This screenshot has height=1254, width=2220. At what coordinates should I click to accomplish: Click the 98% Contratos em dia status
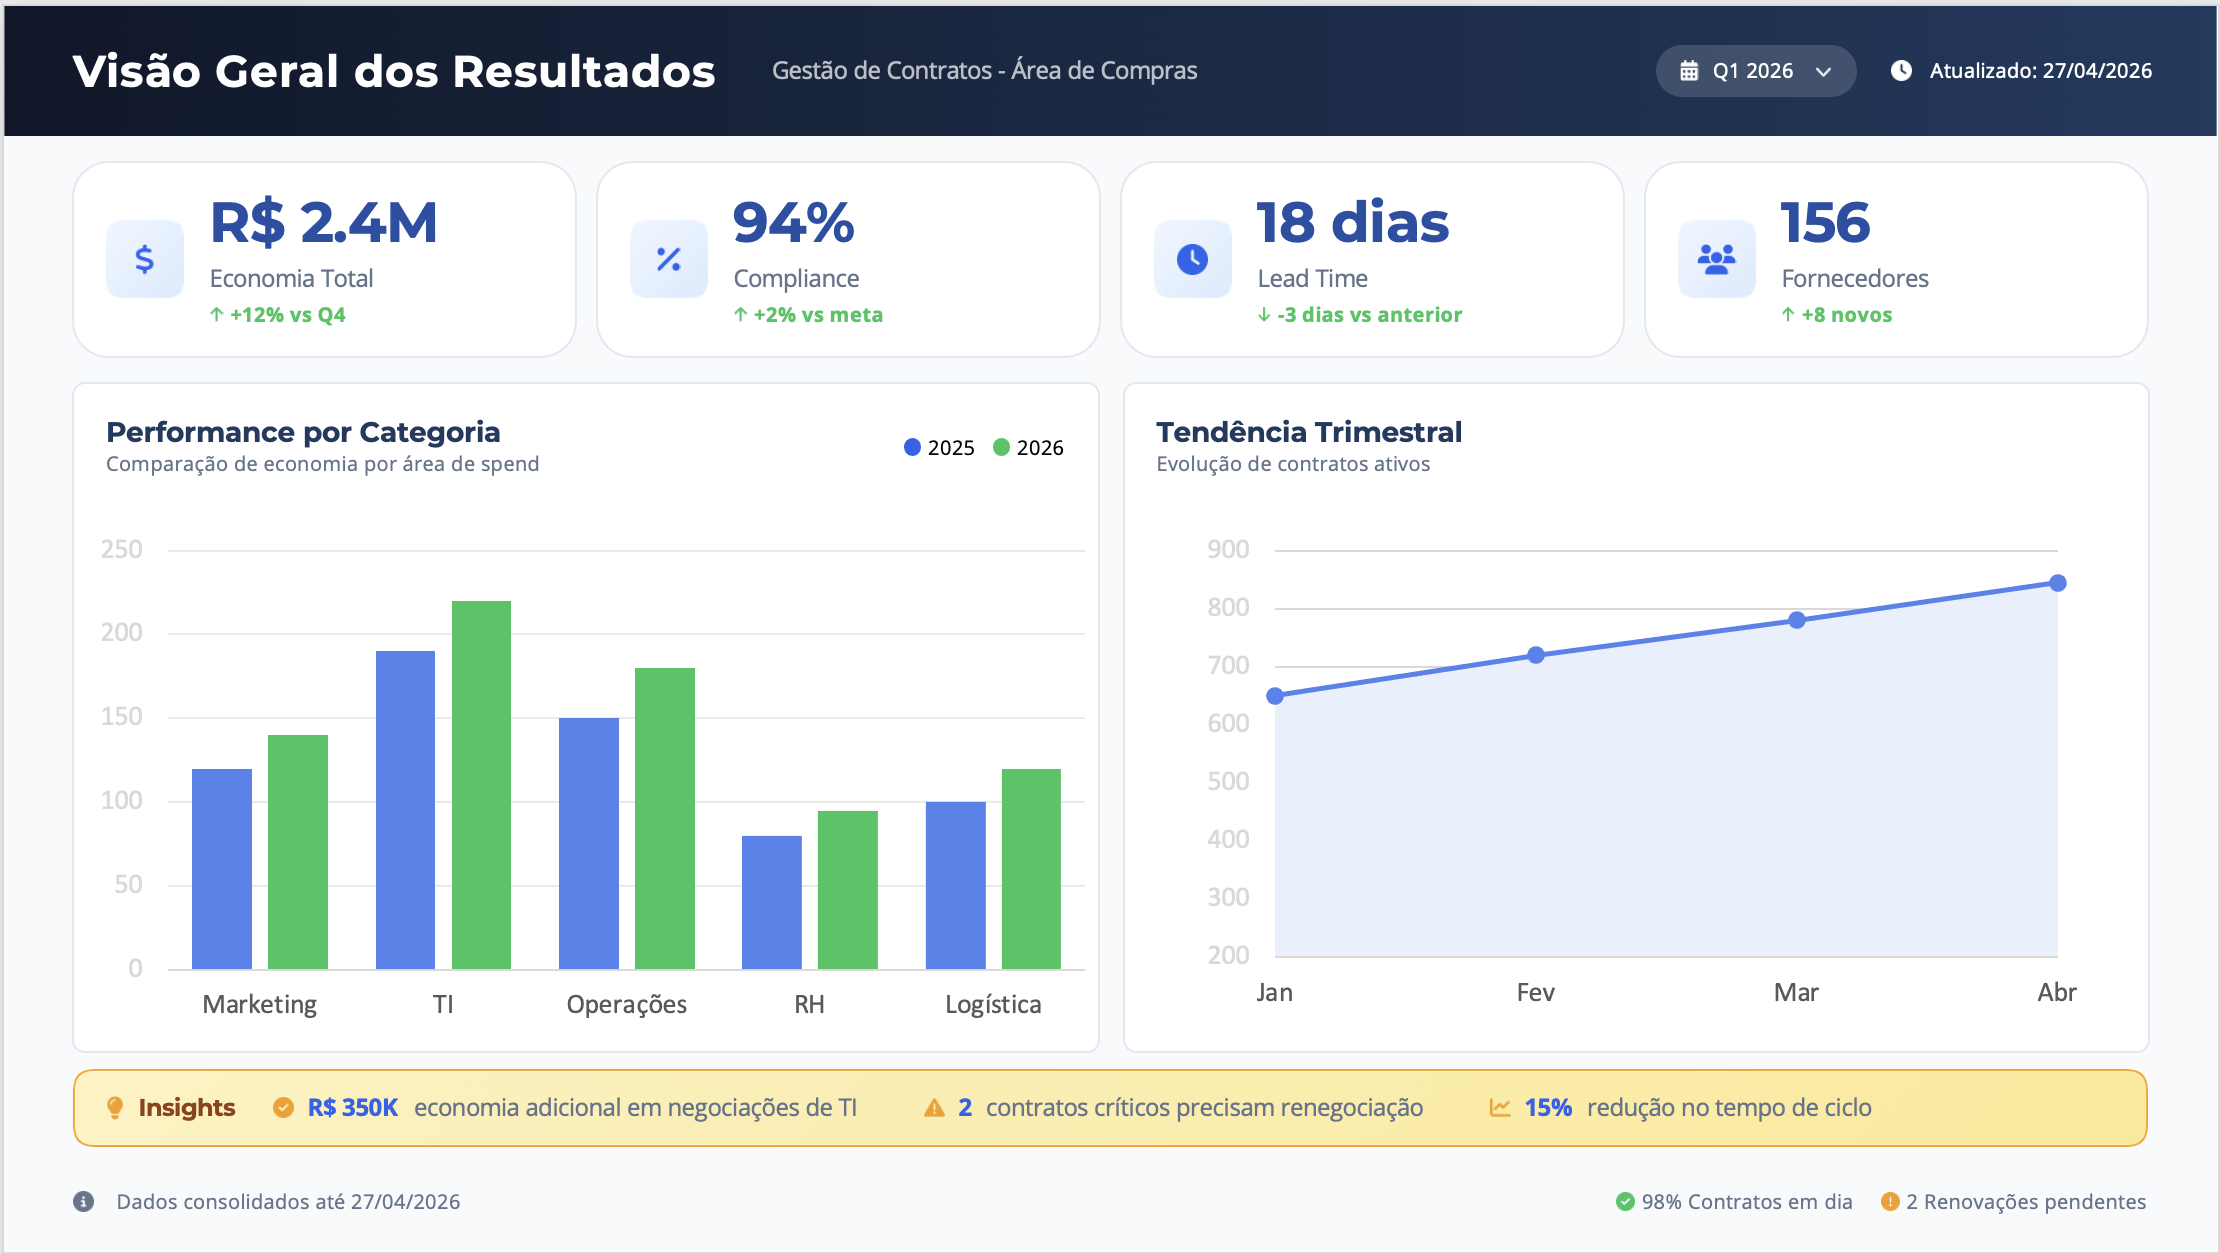(x=1734, y=1202)
